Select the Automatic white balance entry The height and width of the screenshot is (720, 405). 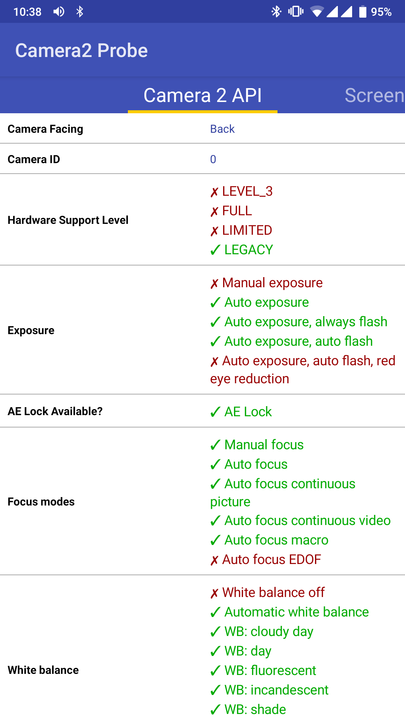coord(289,612)
